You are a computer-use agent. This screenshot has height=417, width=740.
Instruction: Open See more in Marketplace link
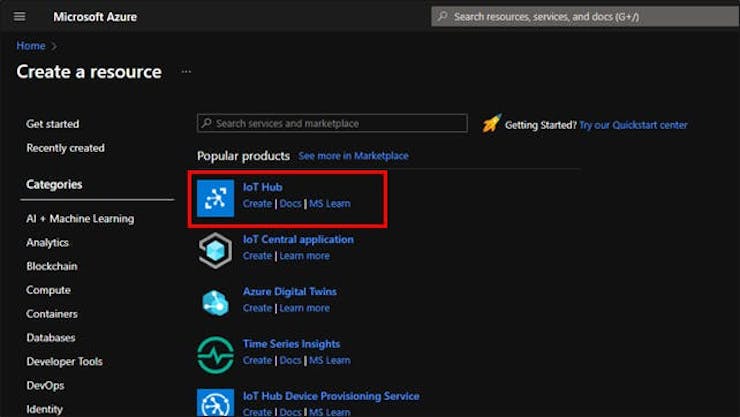tap(353, 156)
